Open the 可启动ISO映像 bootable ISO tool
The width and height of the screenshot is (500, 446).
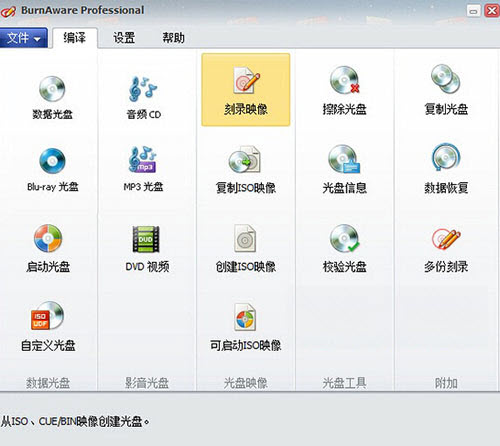(246, 327)
